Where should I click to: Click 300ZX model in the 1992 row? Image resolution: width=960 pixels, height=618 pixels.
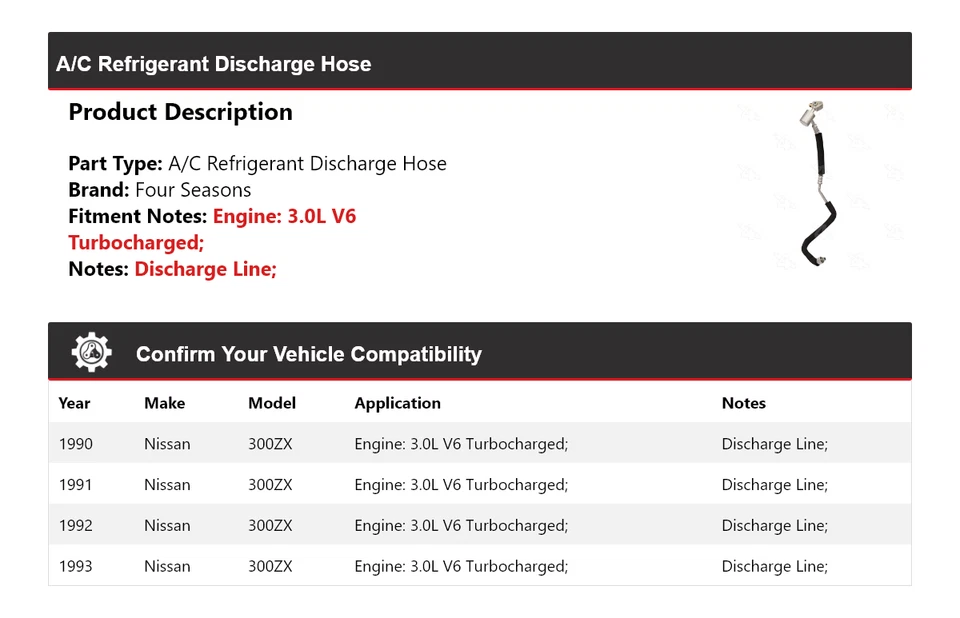(x=270, y=525)
